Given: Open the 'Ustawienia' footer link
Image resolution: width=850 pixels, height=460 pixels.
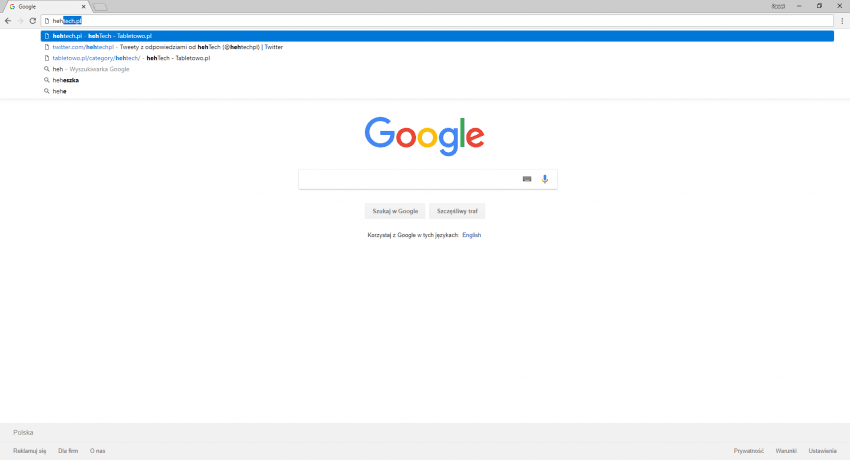Looking at the screenshot, I should [x=822, y=451].
